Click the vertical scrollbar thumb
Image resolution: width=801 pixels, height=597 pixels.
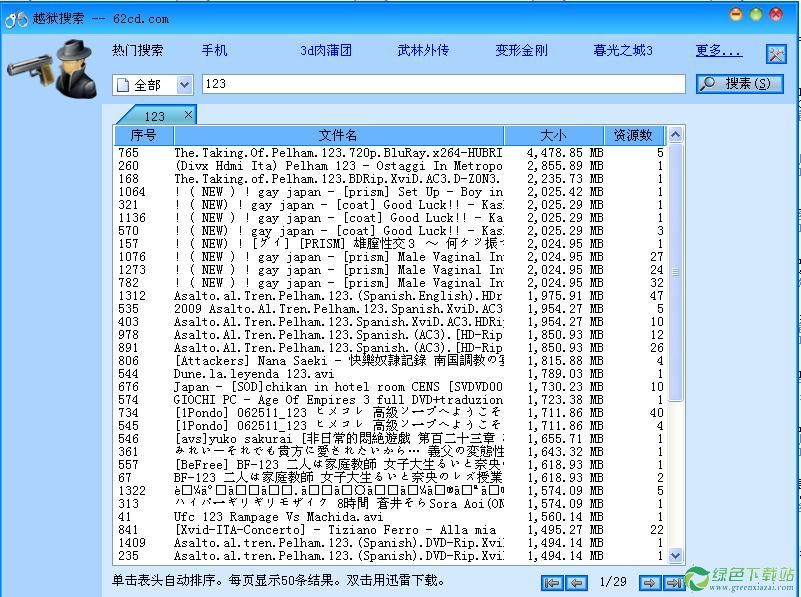[675, 273]
